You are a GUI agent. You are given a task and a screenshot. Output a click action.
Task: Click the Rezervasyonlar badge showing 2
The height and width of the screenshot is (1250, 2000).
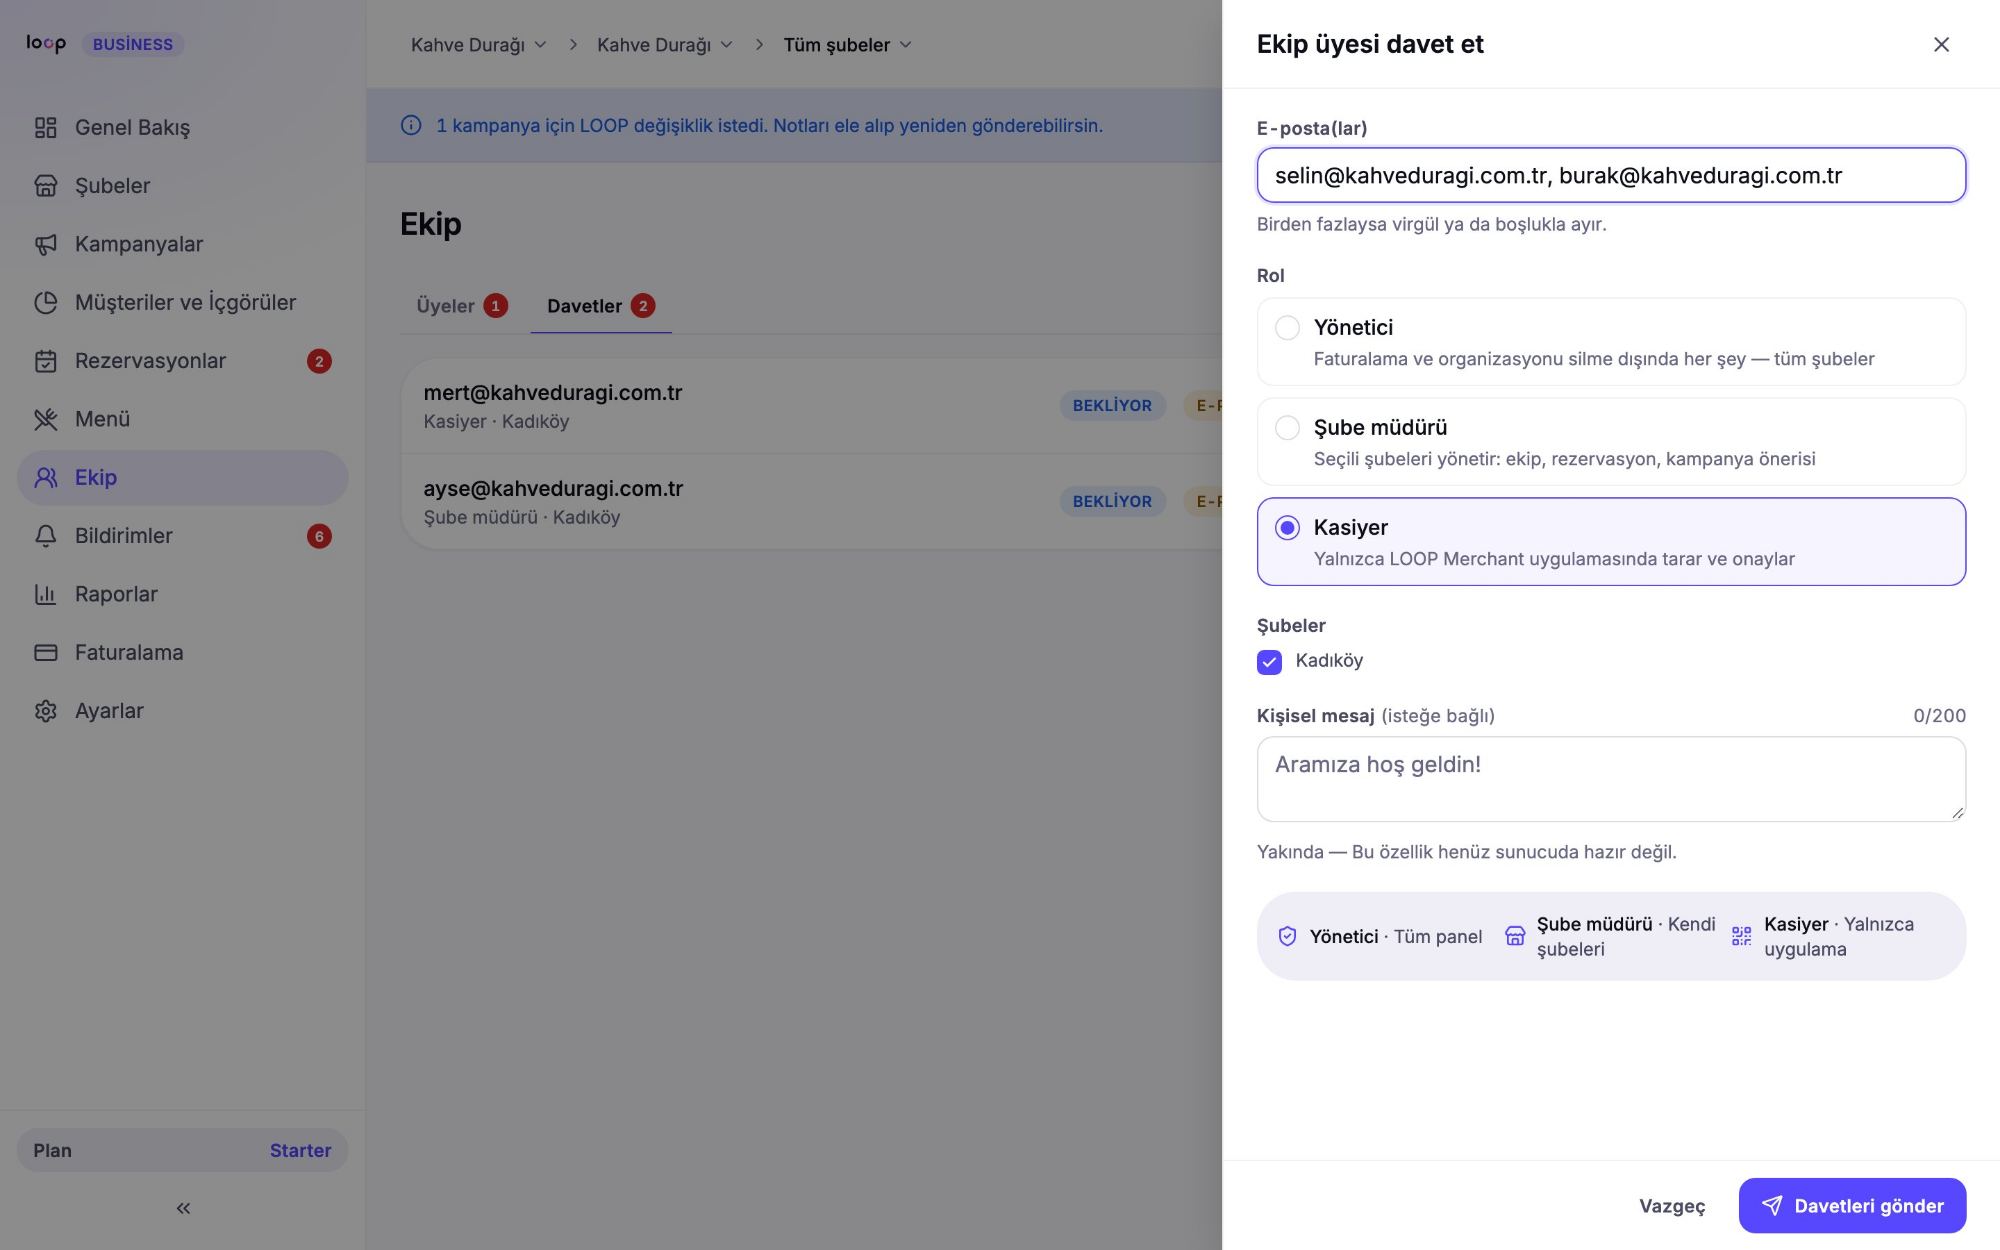click(x=319, y=361)
